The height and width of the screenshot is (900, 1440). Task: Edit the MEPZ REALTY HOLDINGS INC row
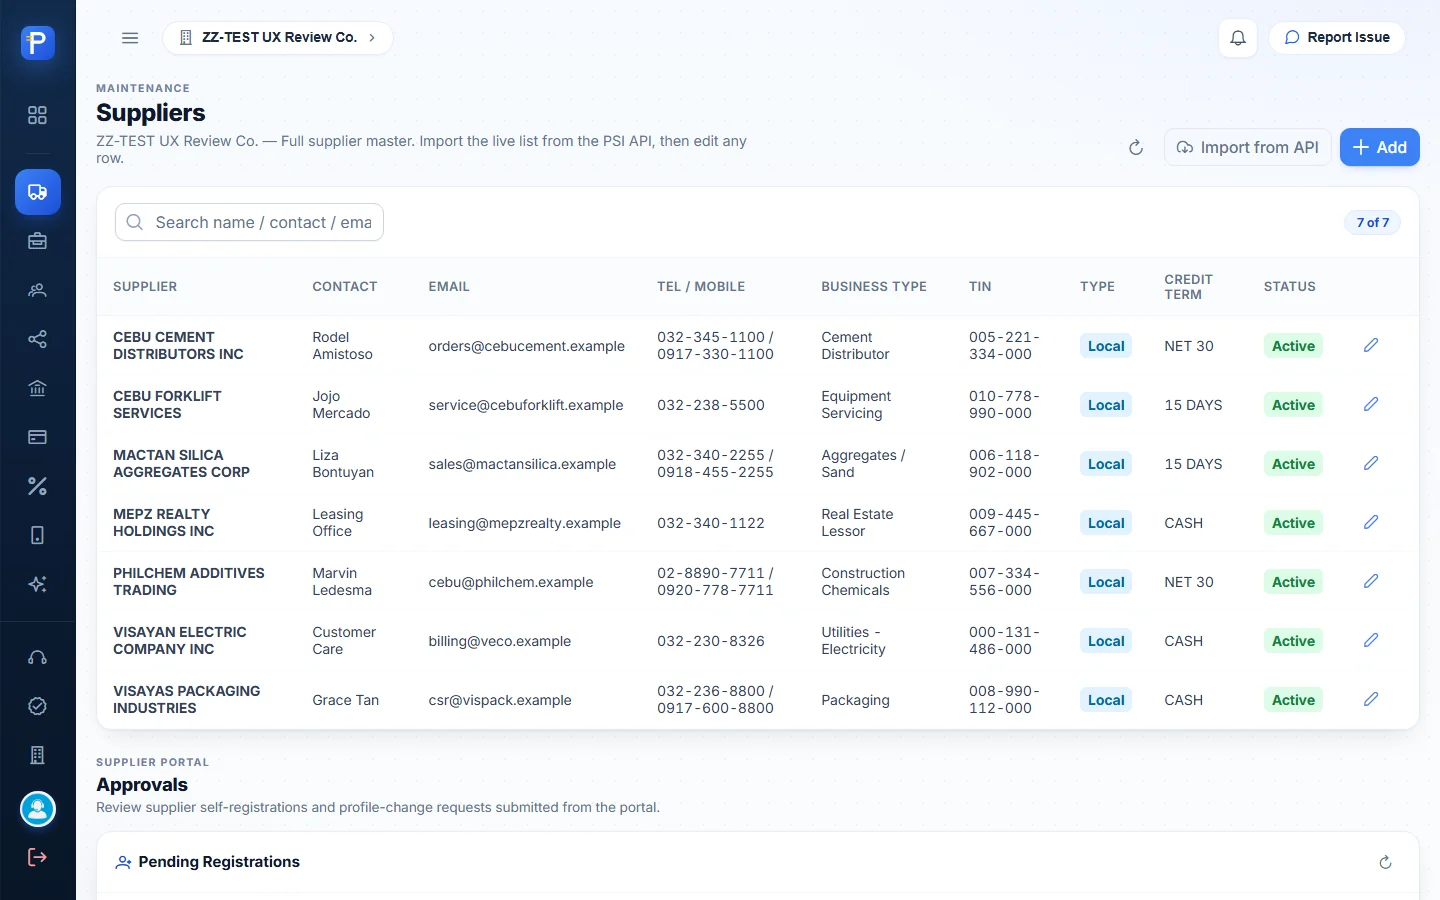[x=1371, y=522]
